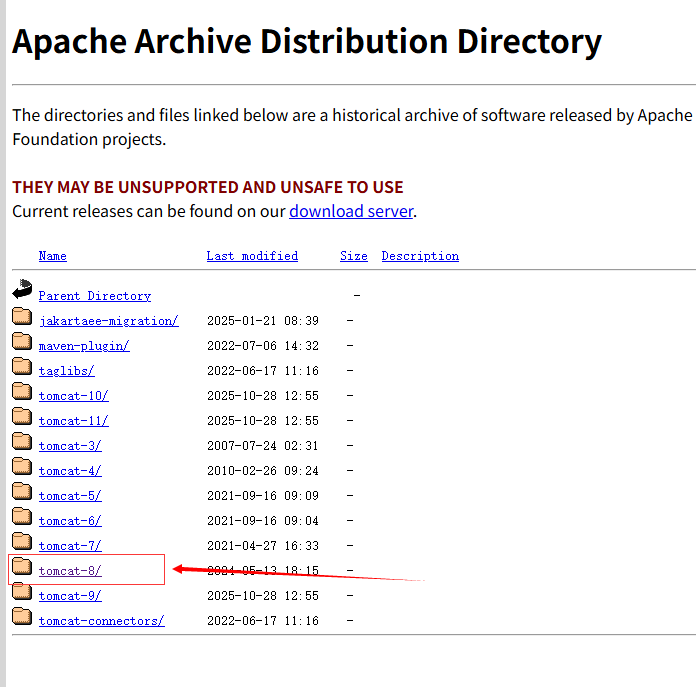Viewport: 696px width, 687px height.
Task: Open the tomcat-11/ directory link
Action: tap(74, 421)
